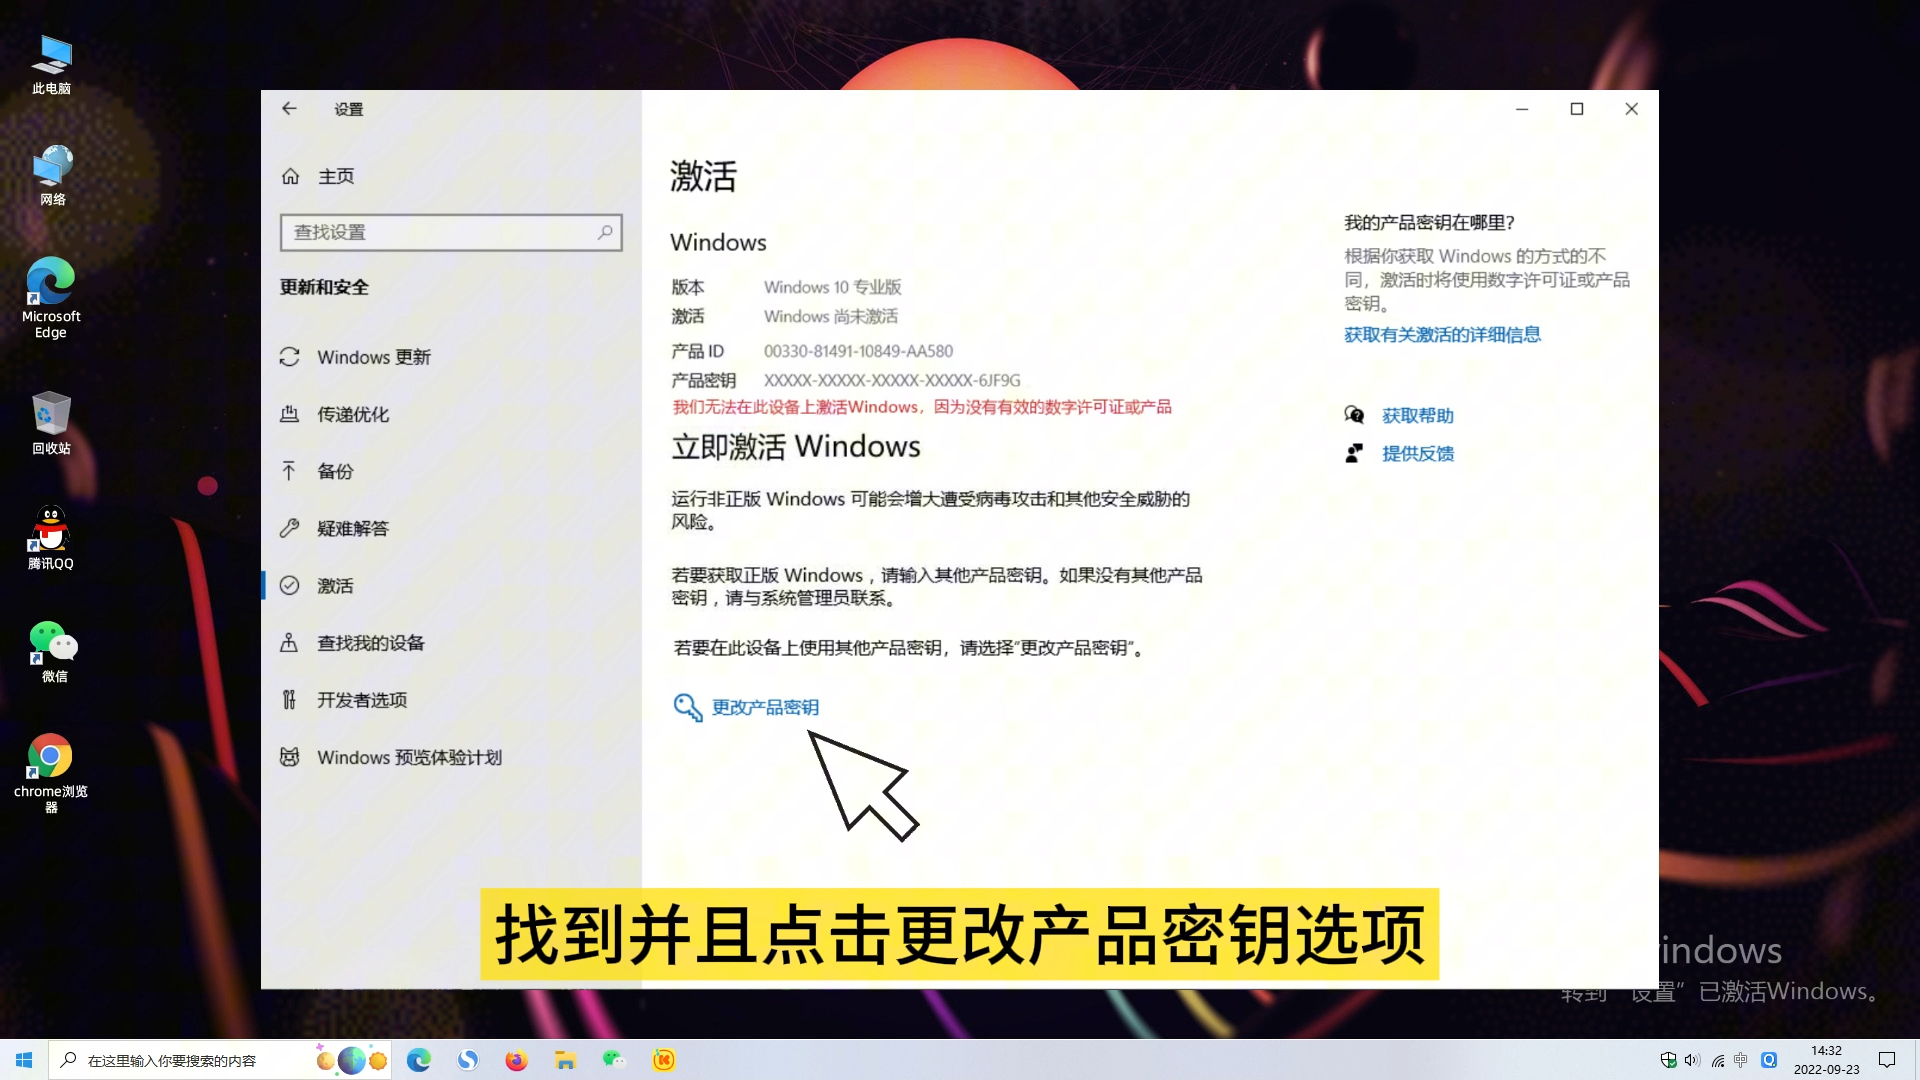The height and width of the screenshot is (1080, 1920).
Task: Open the 备份 settings page
Action: click(x=335, y=471)
